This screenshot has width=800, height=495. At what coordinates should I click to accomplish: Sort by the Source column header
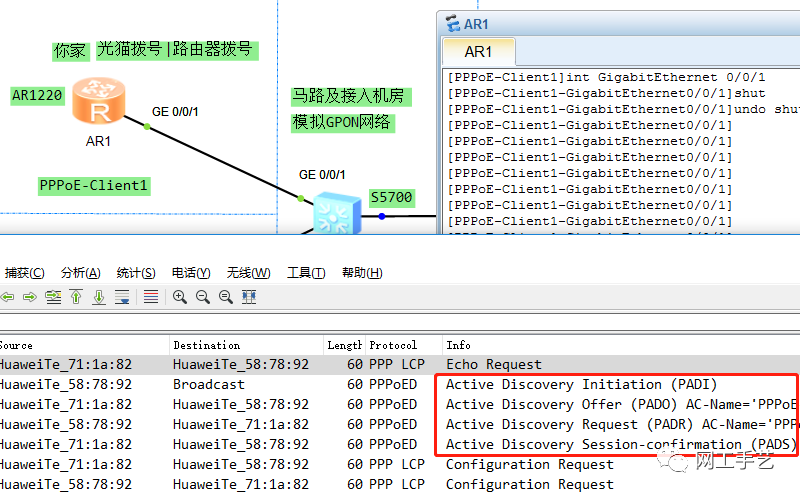click(84, 345)
